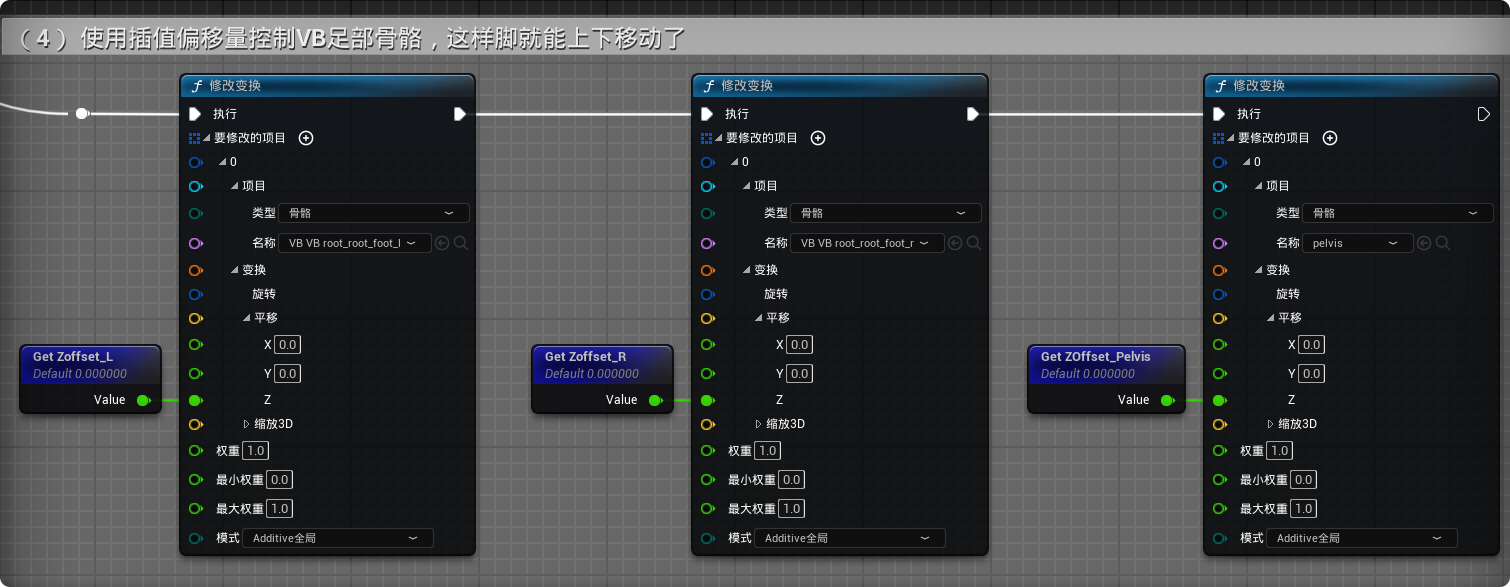Screen dimensions: 1510x587
Task: Browse magnifier next to pelvis name
Action: (1442, 243)
